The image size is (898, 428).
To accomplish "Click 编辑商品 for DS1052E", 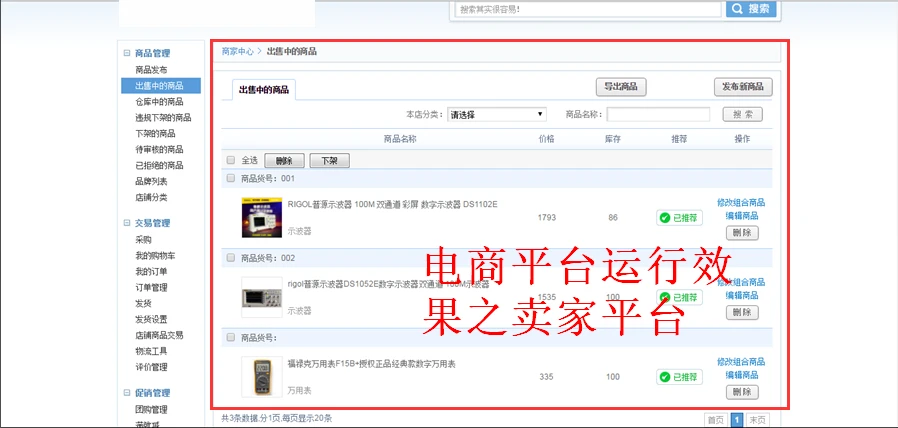I will [742, 295].
